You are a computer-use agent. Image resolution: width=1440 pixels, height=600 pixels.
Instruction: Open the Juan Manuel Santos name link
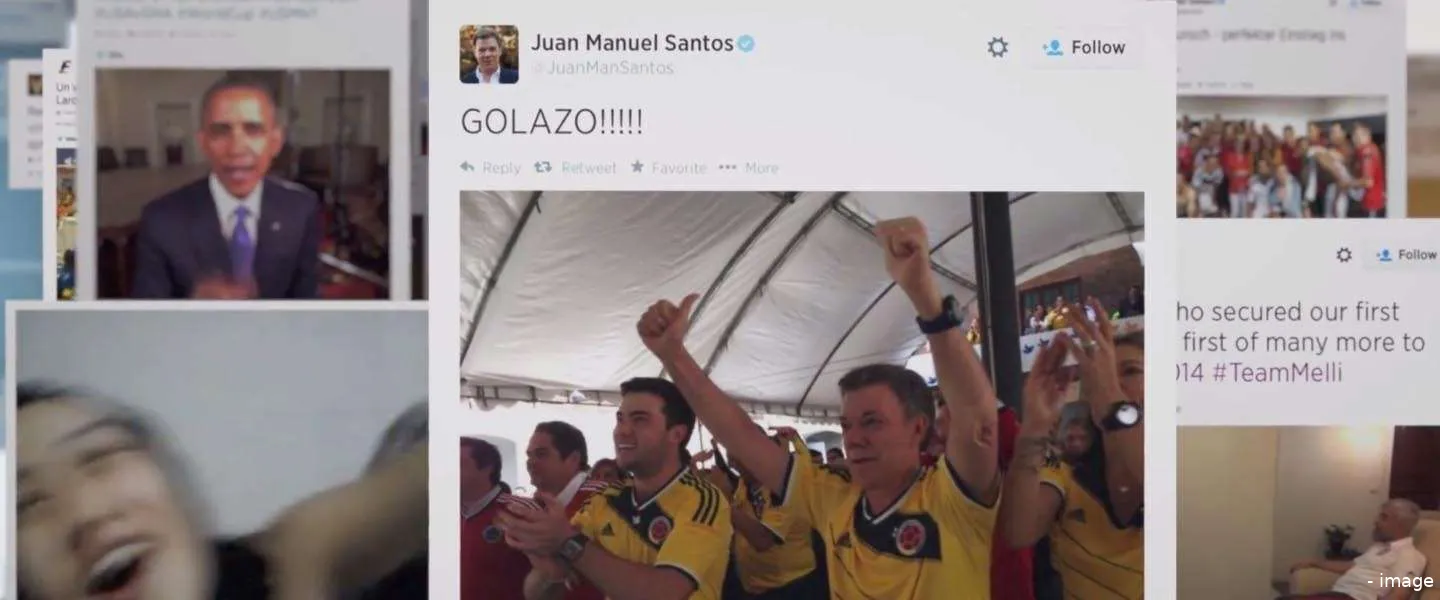click(631, 43)
